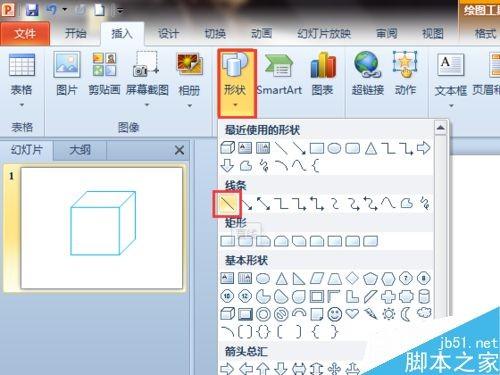Add a hyperlink with the 超链接 button
The image size is (500, 375).
click(368, 75)
